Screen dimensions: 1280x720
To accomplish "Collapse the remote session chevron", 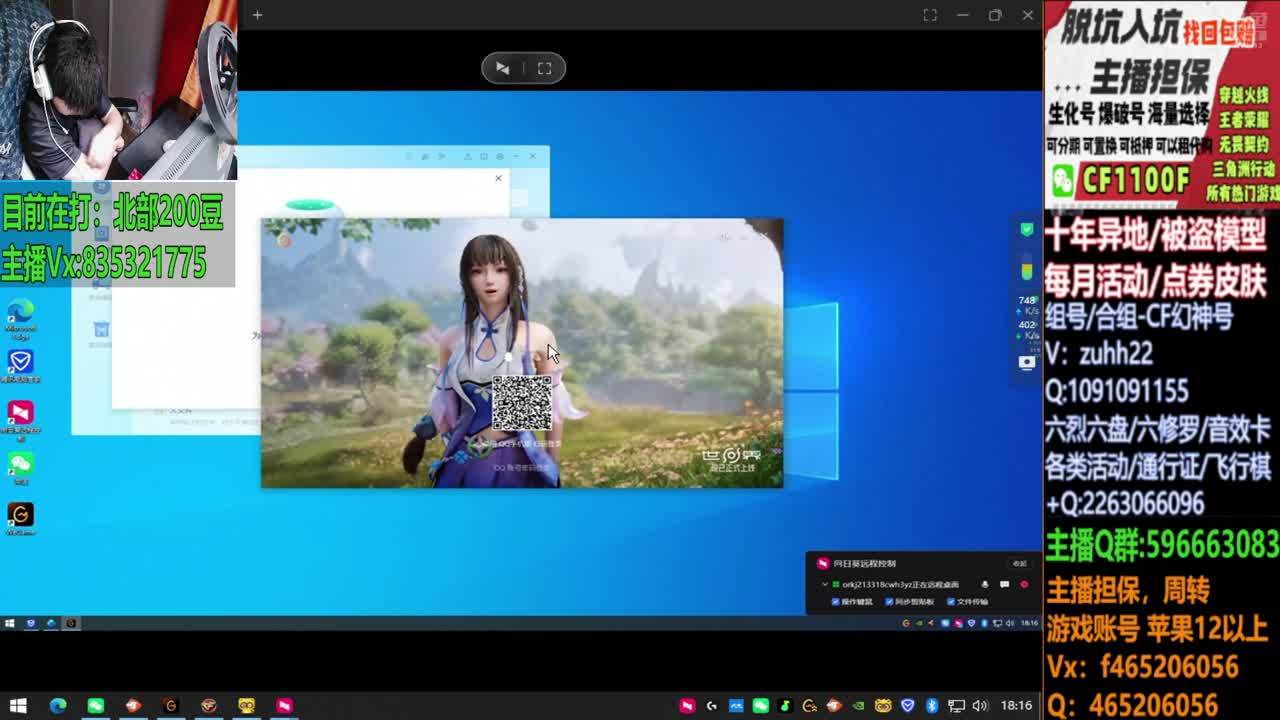I will click(x=824, y=584).
